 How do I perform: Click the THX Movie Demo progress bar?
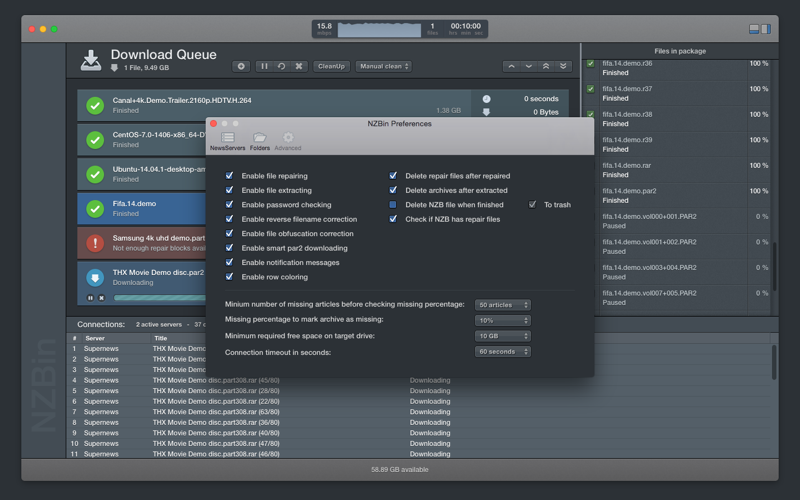tap(160, 297)
